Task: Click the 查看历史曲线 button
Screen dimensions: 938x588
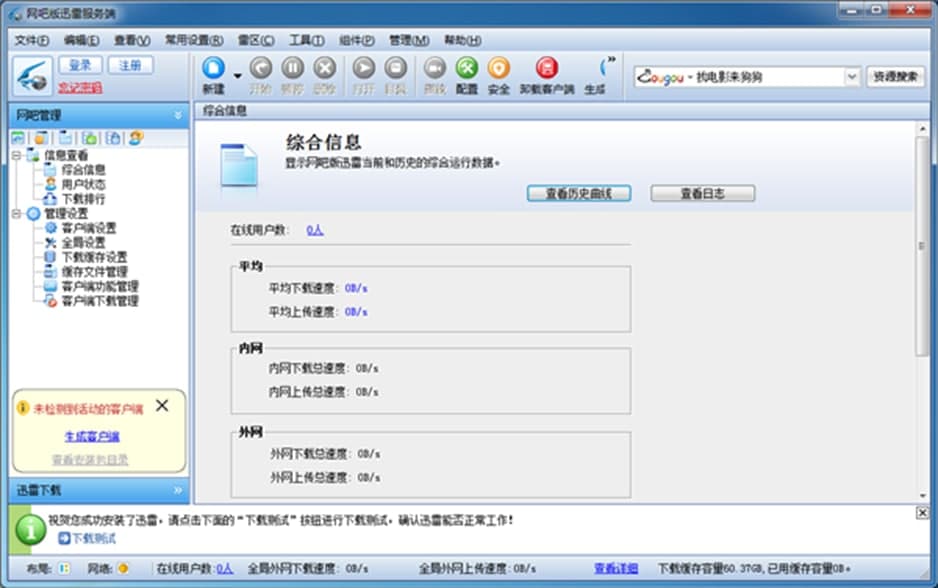Action: point(579,193)
